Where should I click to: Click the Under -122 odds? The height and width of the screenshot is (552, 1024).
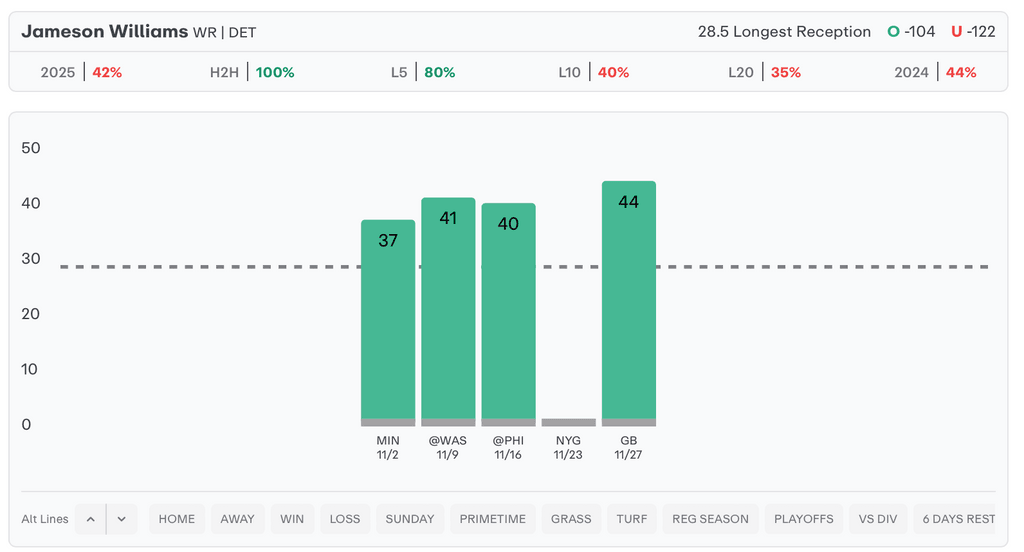[x=973, y=32]
